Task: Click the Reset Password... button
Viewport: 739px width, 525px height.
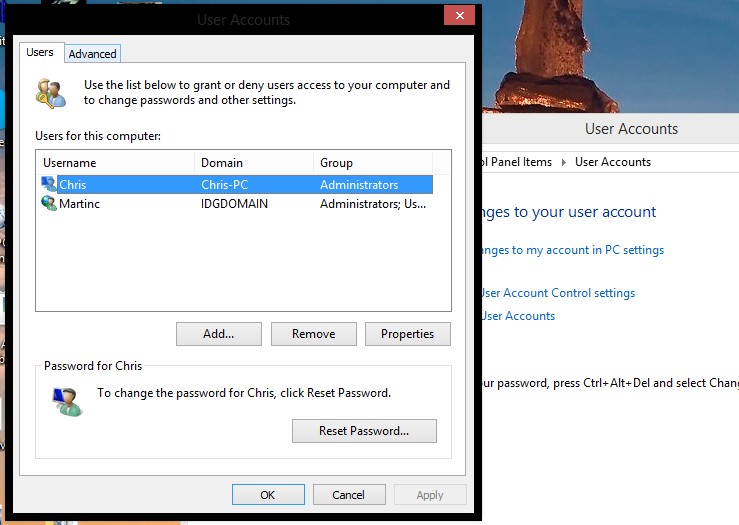Action: [x=364, y=431]
